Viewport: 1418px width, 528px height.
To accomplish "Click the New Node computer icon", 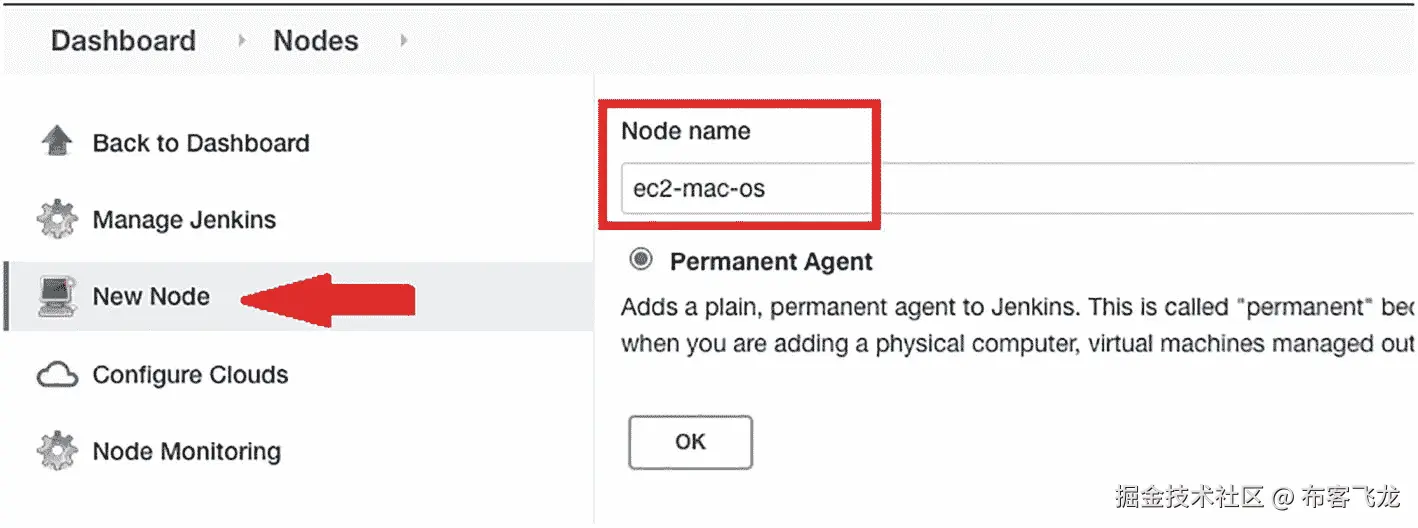I will pos(56,296).
